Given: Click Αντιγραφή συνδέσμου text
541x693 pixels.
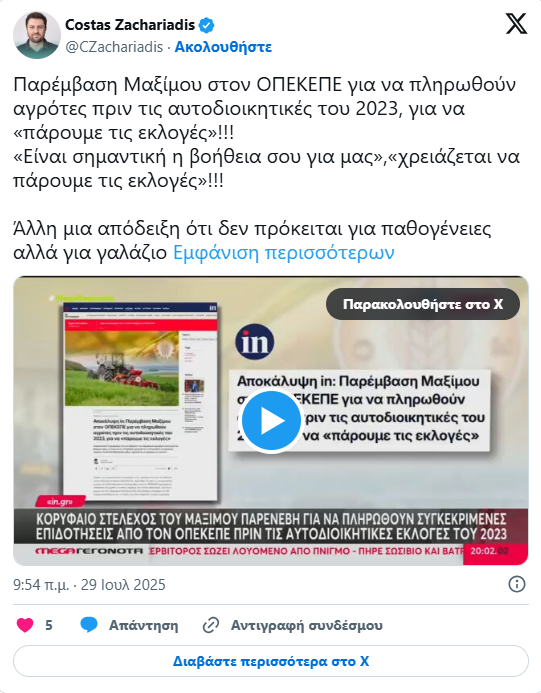Looking at the screenshot, I should (x=307, y=625).
